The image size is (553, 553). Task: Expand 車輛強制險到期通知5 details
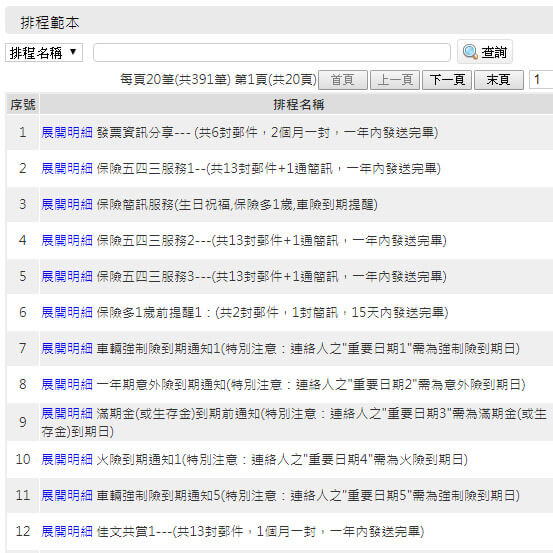pos(67,496)
